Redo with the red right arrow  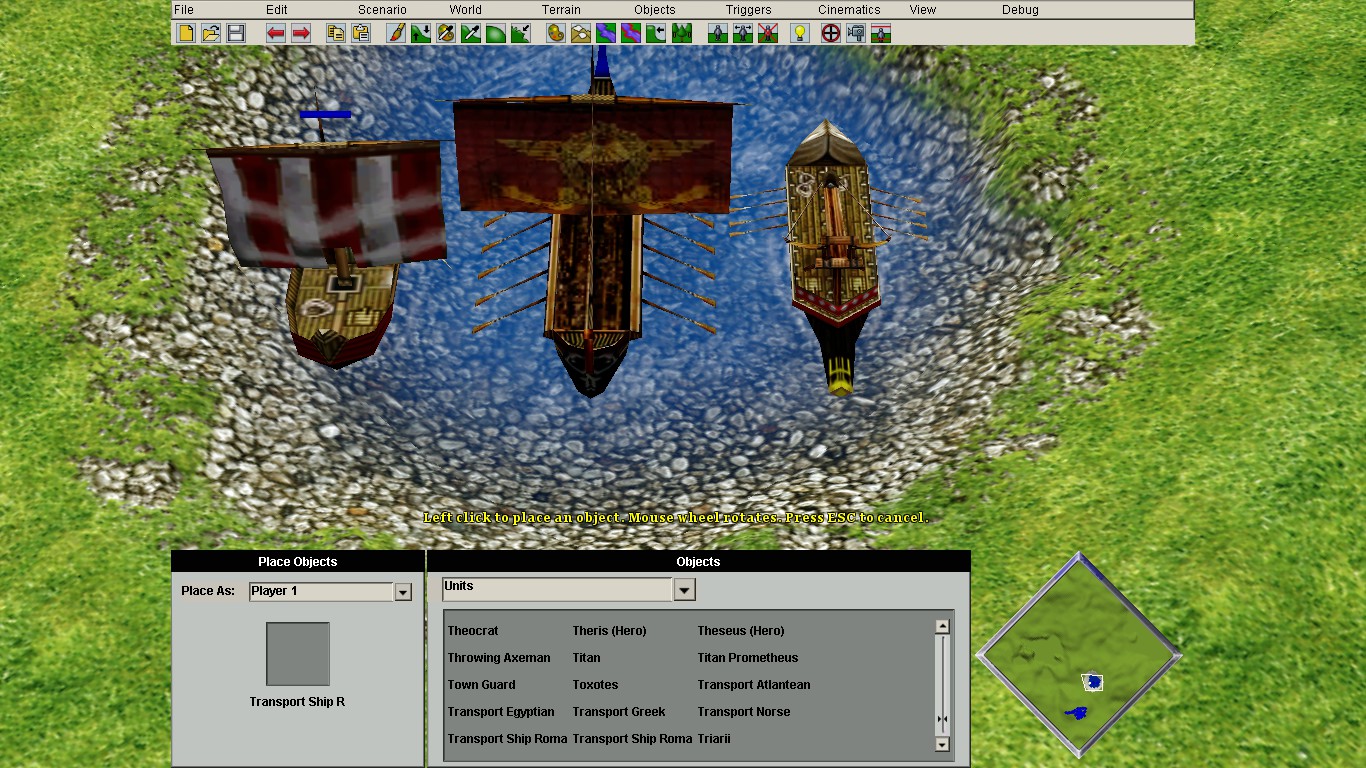click(x=301, y=33)
